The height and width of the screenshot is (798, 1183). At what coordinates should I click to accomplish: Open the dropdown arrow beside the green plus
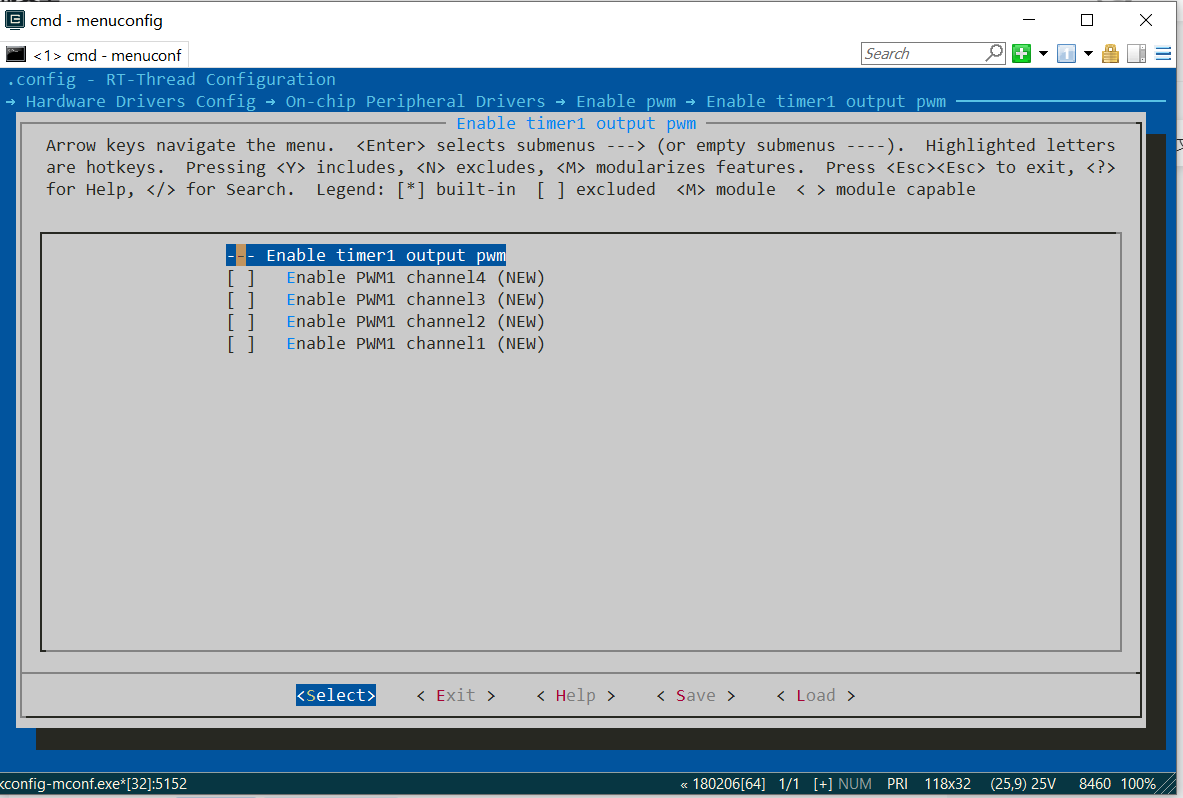(1043, 53)
